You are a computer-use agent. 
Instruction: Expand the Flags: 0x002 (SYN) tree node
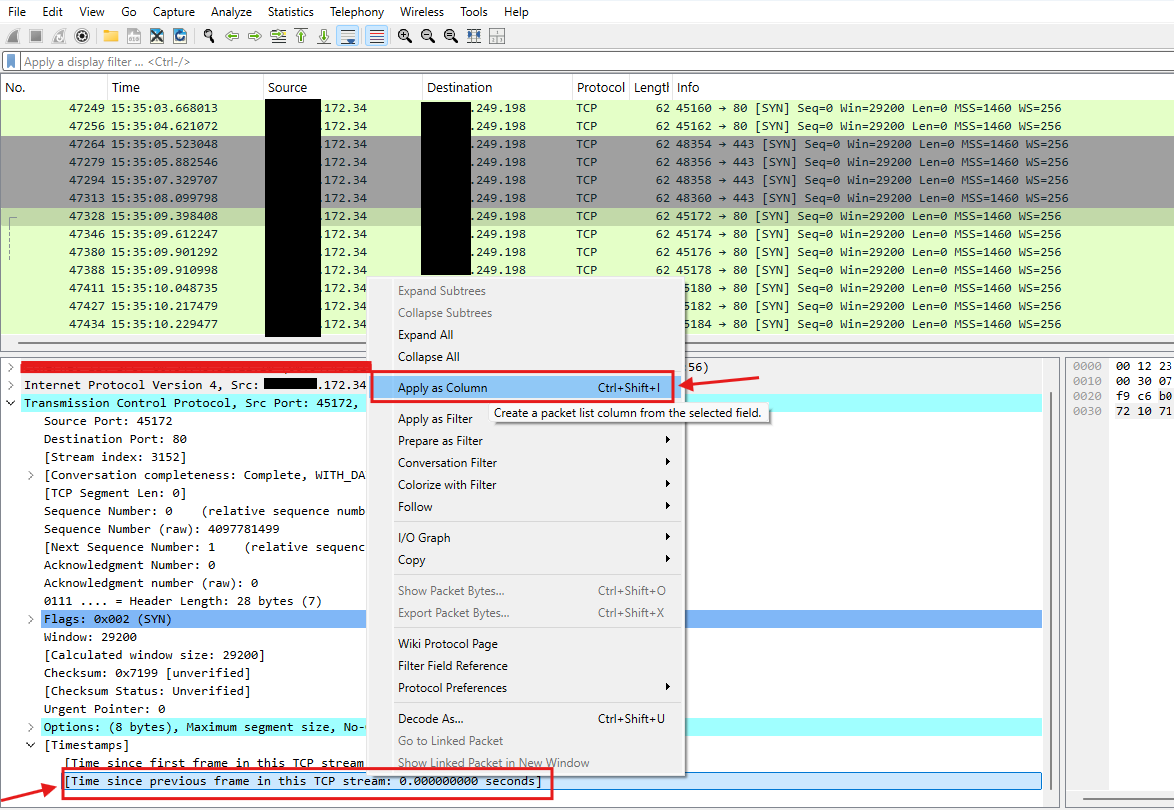[31, 619]
